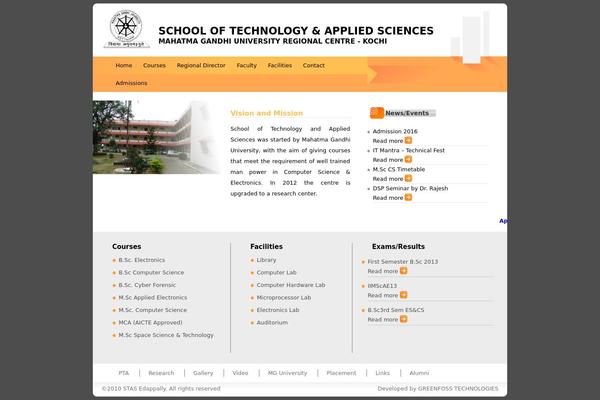Click arrow icon under B.Sc3rd Sem ES&CS

[x=403, y=319]
